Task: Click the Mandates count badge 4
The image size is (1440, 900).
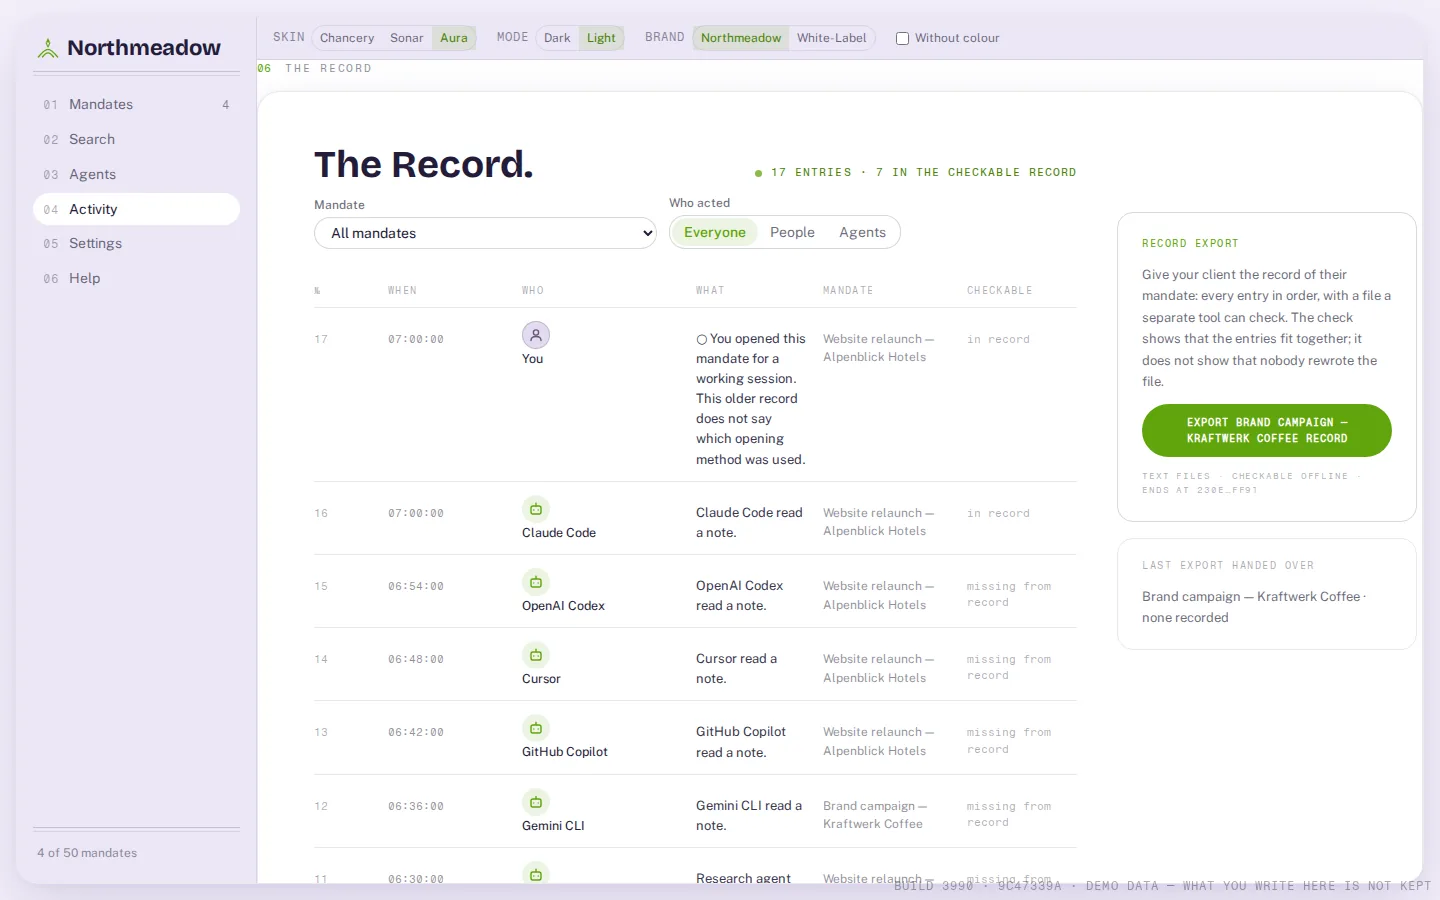Action: tap(226, 105)
